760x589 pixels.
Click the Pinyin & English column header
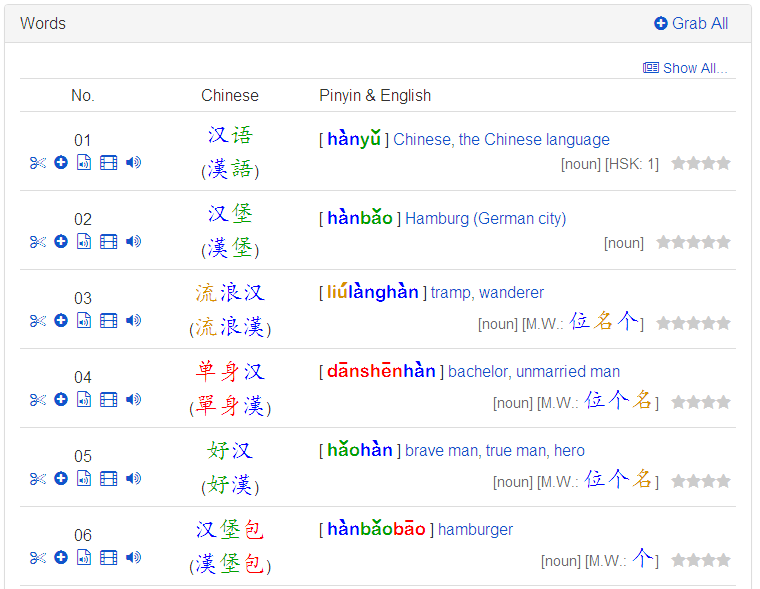coord(375,96)
